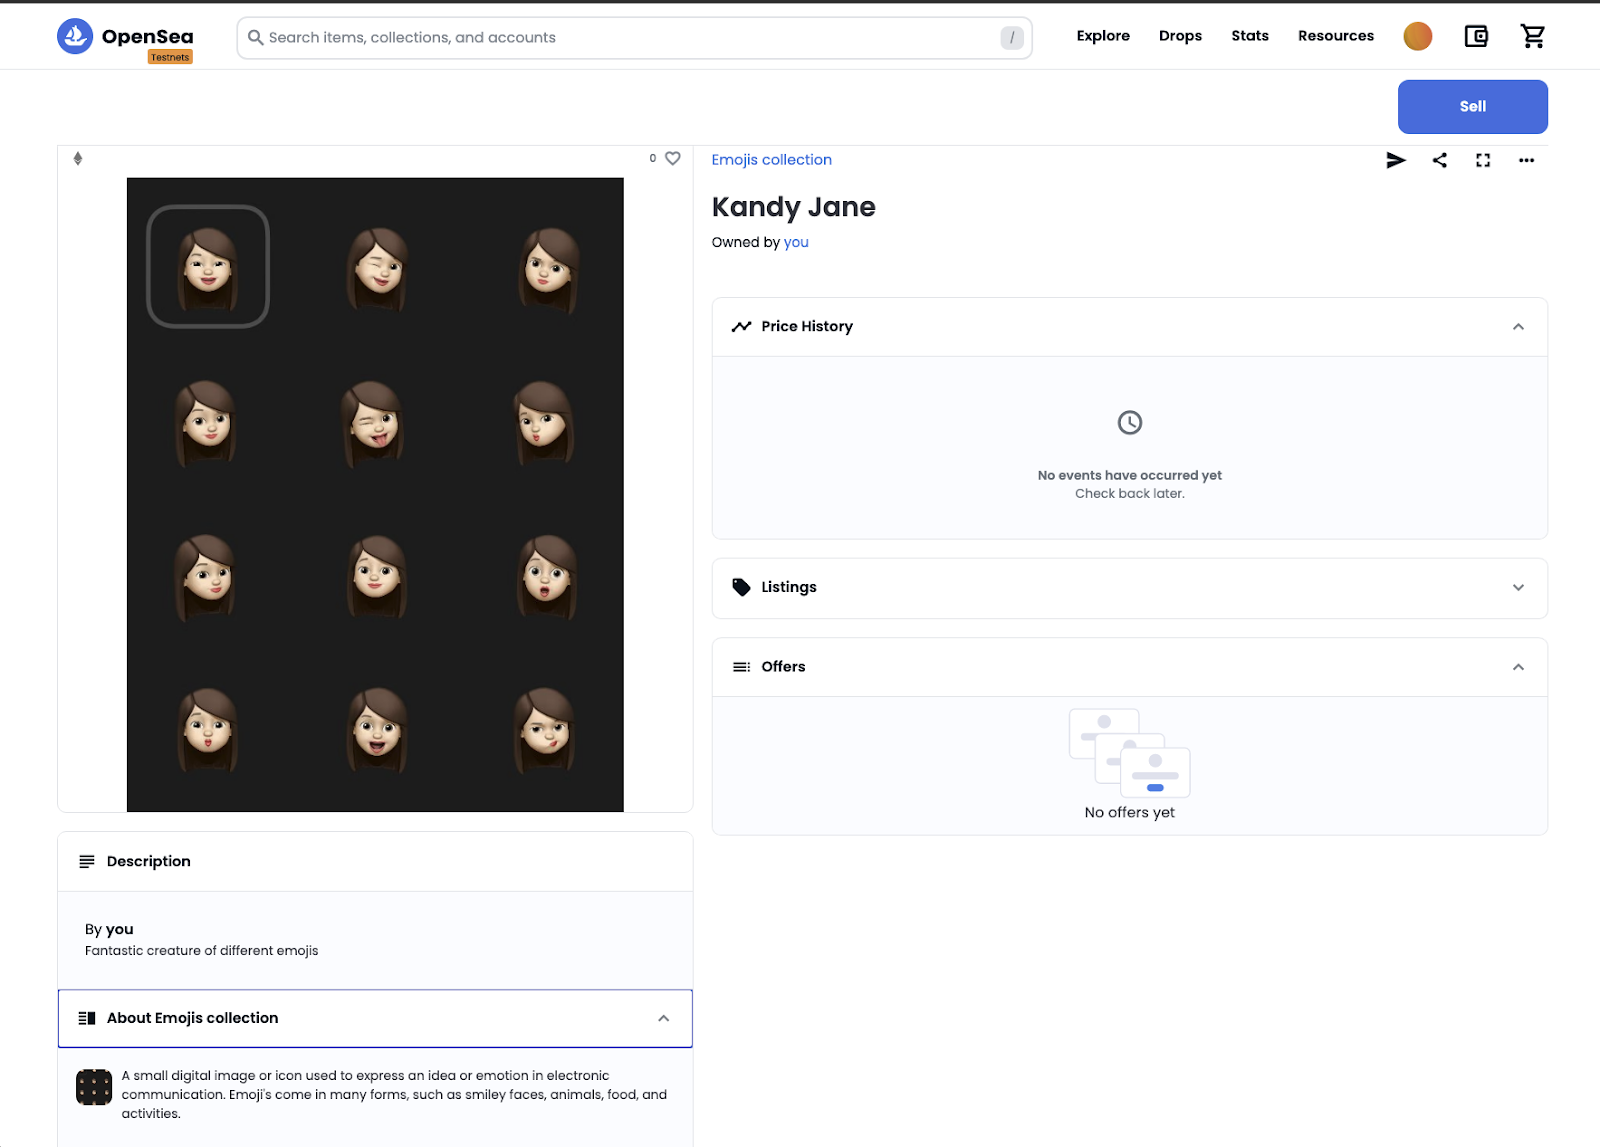The width and height of the screenshot is (1600, 1147).
Task: Click the orange profile avatar
Action: click(x=1418, y=37)
